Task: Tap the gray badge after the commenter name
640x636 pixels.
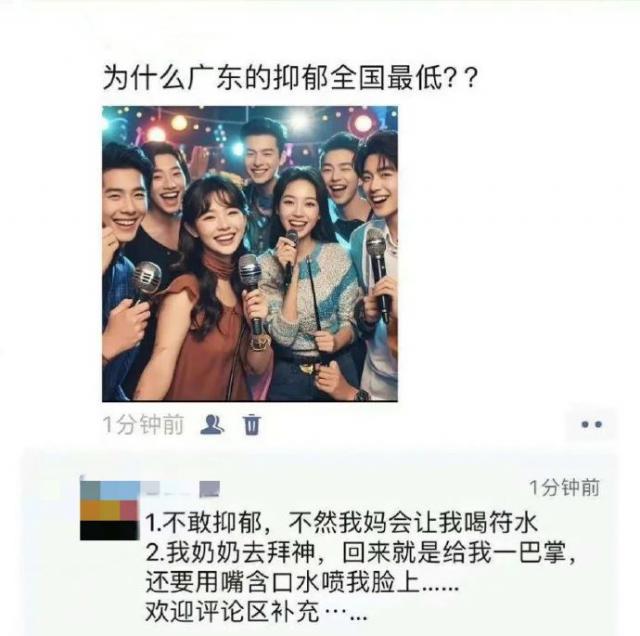Action: (210, 489)
